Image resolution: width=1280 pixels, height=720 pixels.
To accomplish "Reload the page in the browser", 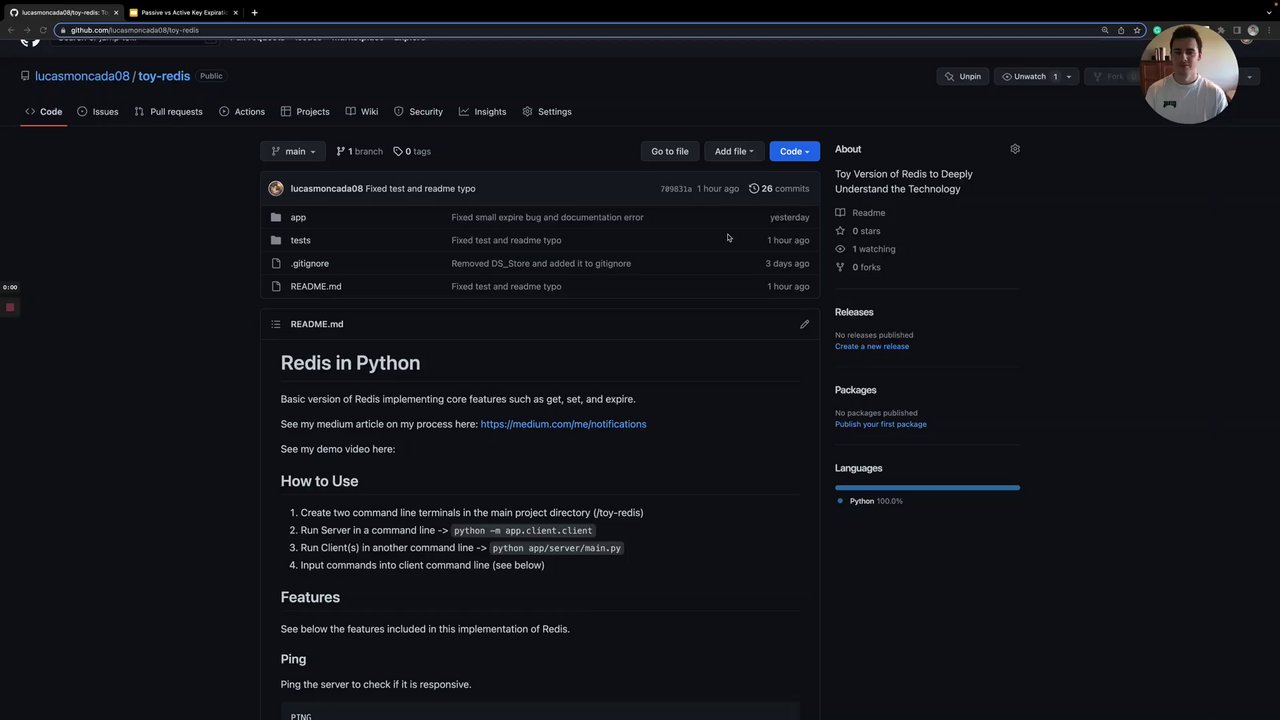I will point(43,30).
